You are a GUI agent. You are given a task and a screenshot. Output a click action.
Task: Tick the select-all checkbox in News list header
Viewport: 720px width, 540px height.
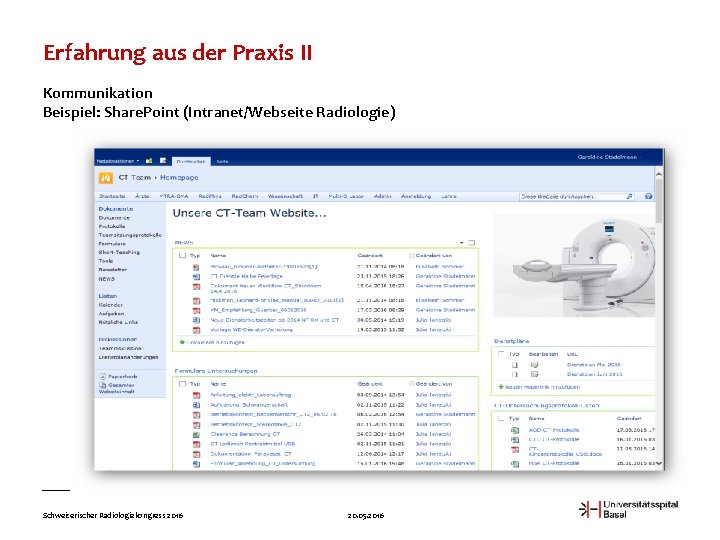[182, 255]
